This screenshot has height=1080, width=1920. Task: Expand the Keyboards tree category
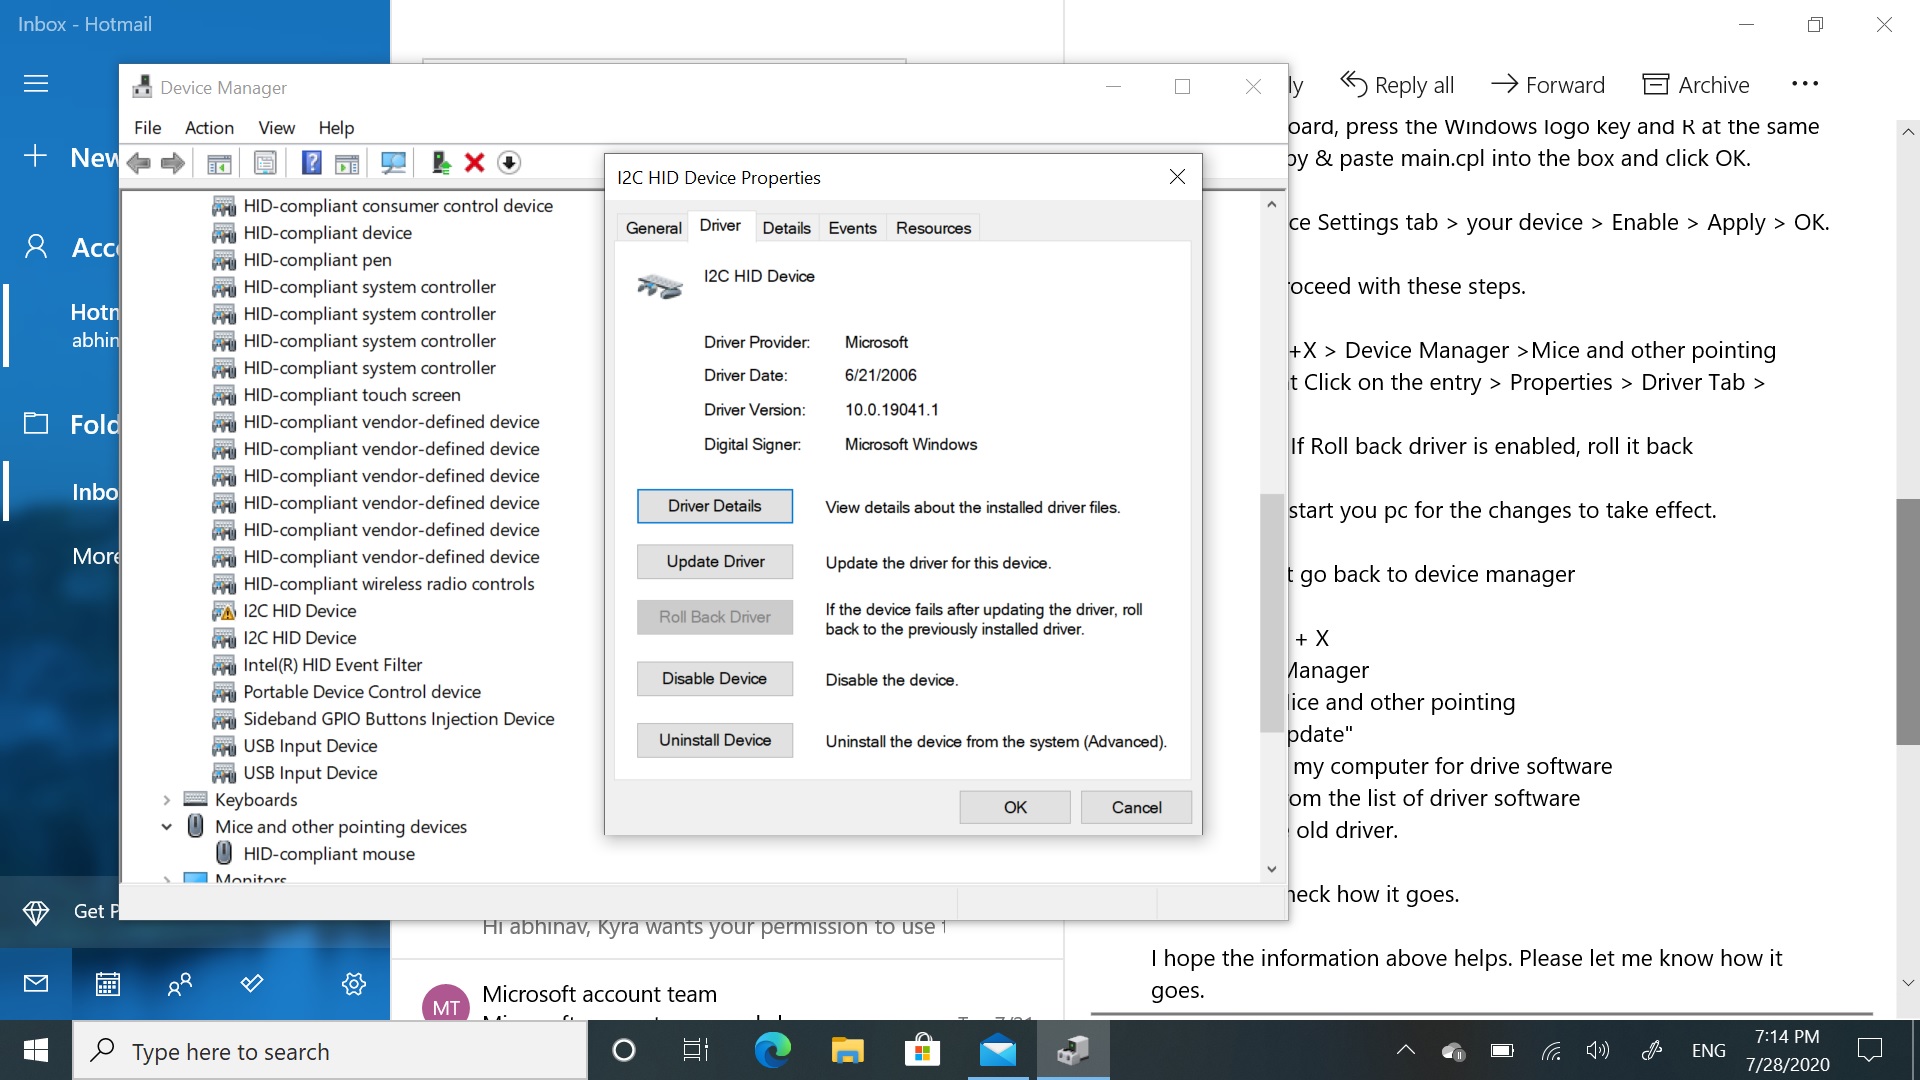coord(164,799)
